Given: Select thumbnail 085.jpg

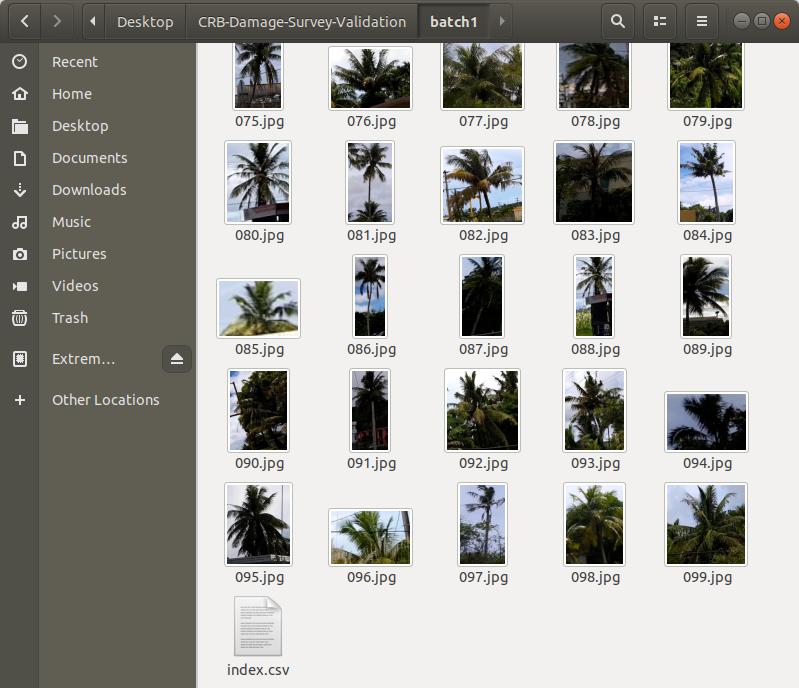Looking at the screenshot, I should point(259,309).
